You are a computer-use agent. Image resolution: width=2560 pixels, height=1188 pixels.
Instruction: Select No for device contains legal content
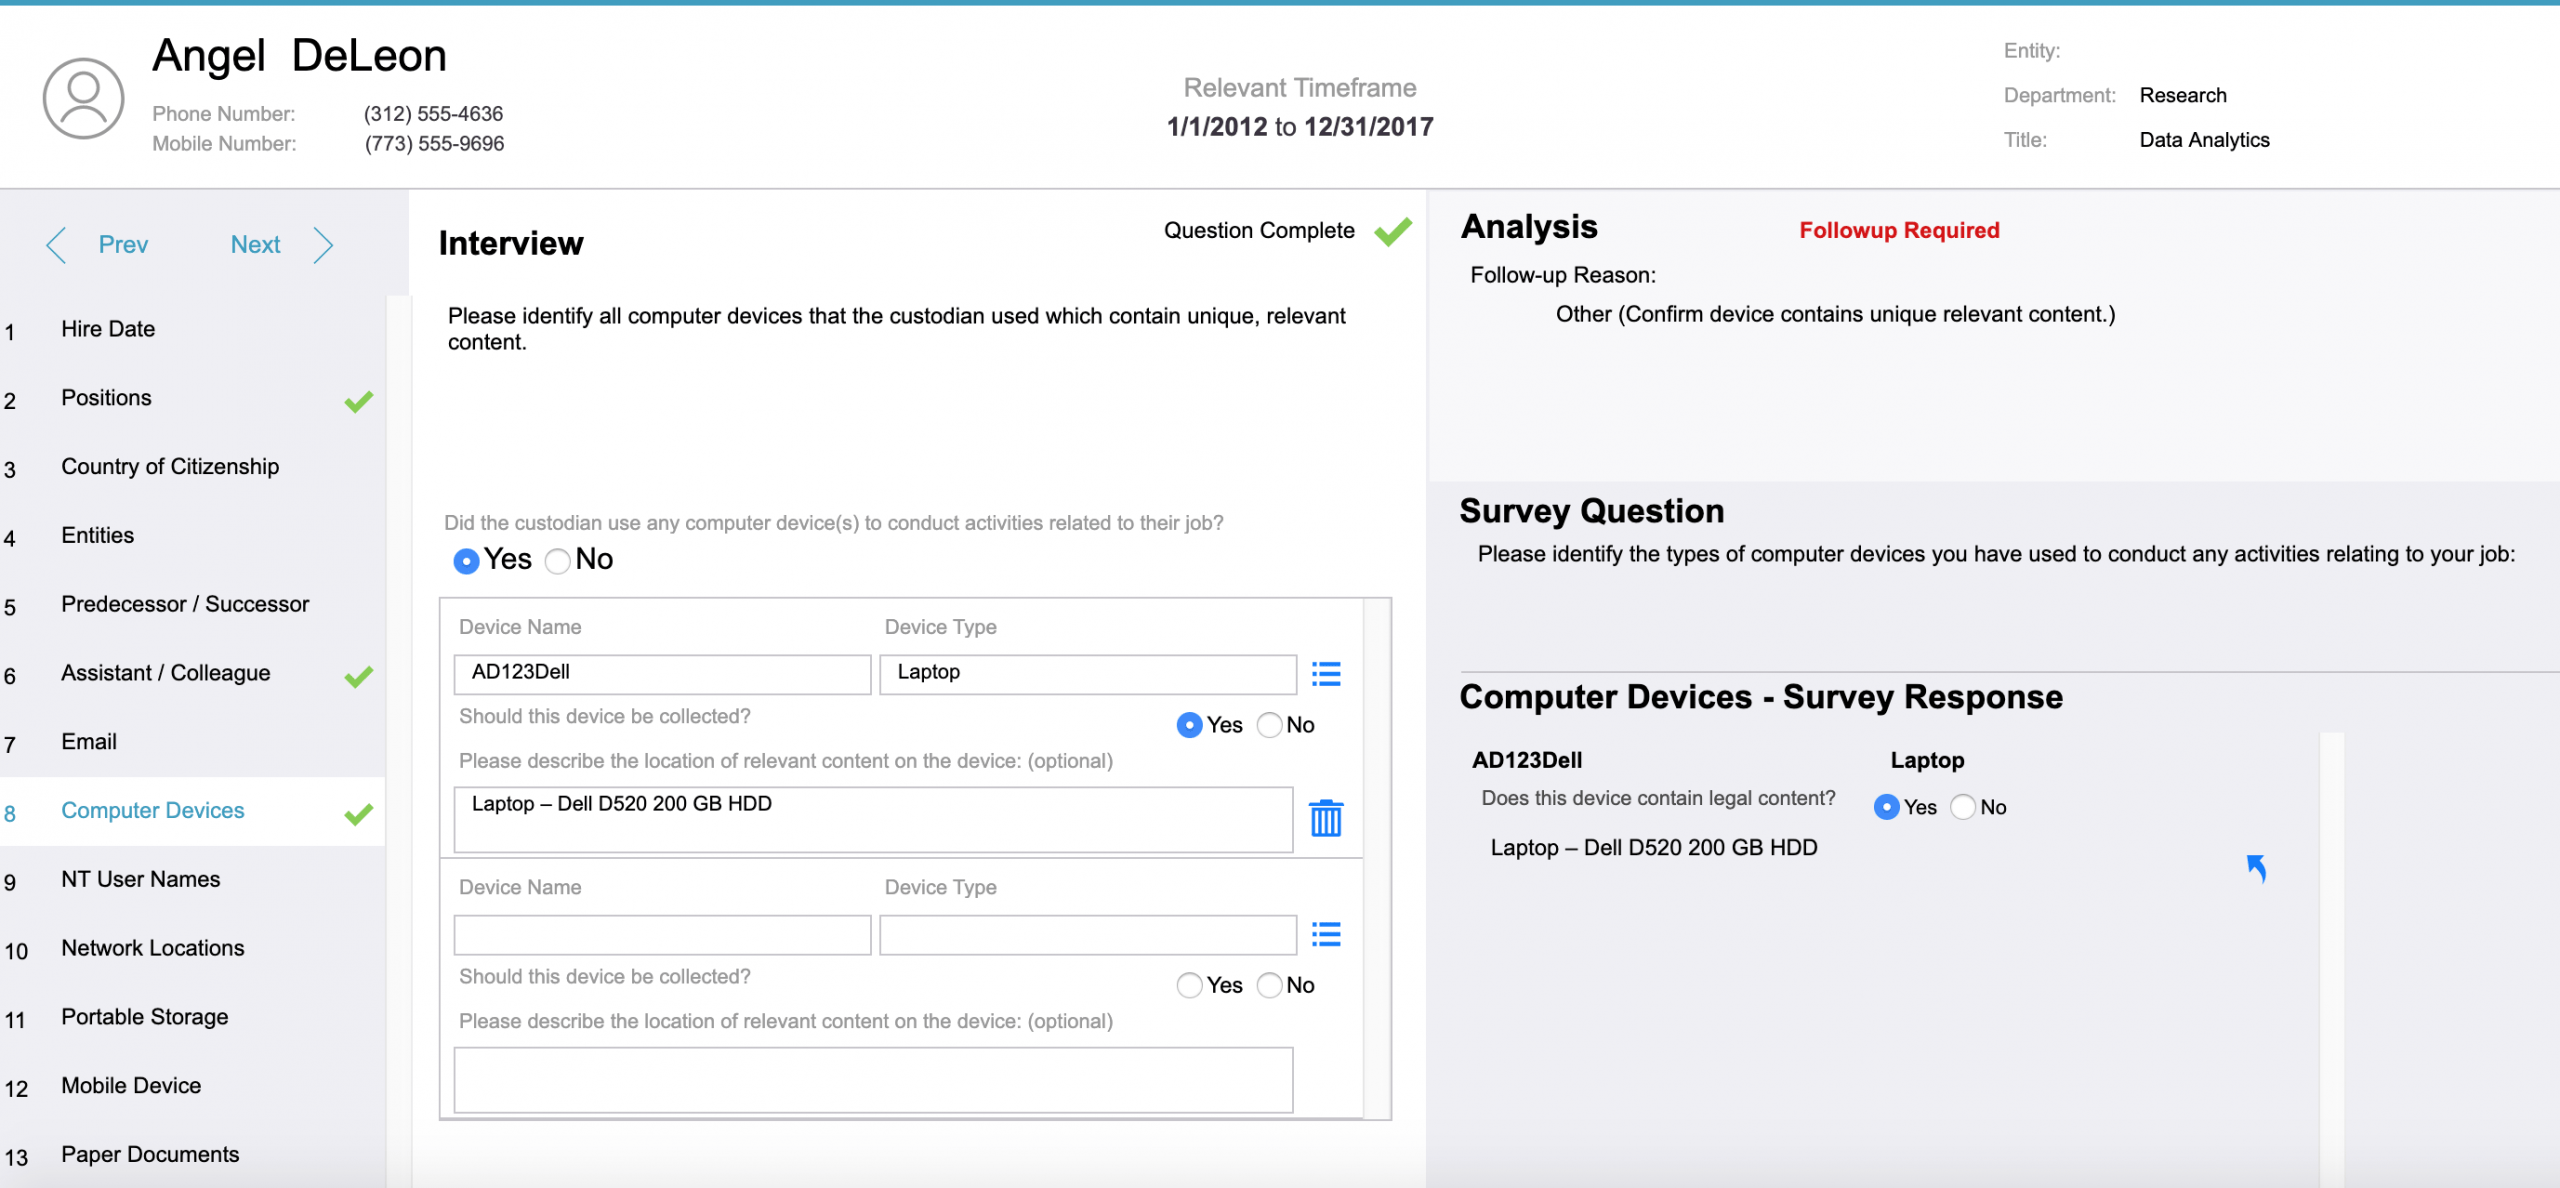1963,807
